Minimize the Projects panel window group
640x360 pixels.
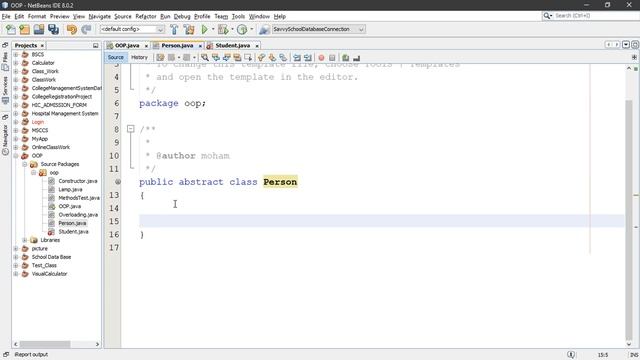[x=96, y=46]
